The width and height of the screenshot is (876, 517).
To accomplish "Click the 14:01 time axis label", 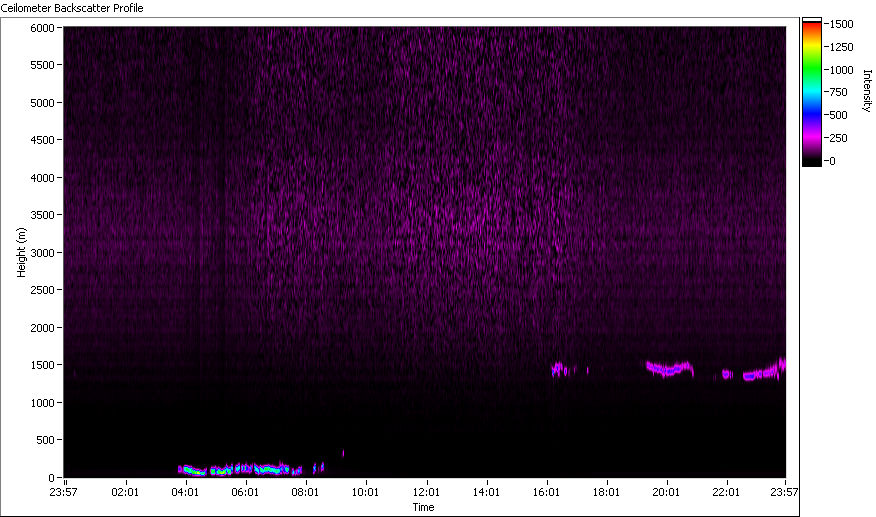I will tap(486, 492).
